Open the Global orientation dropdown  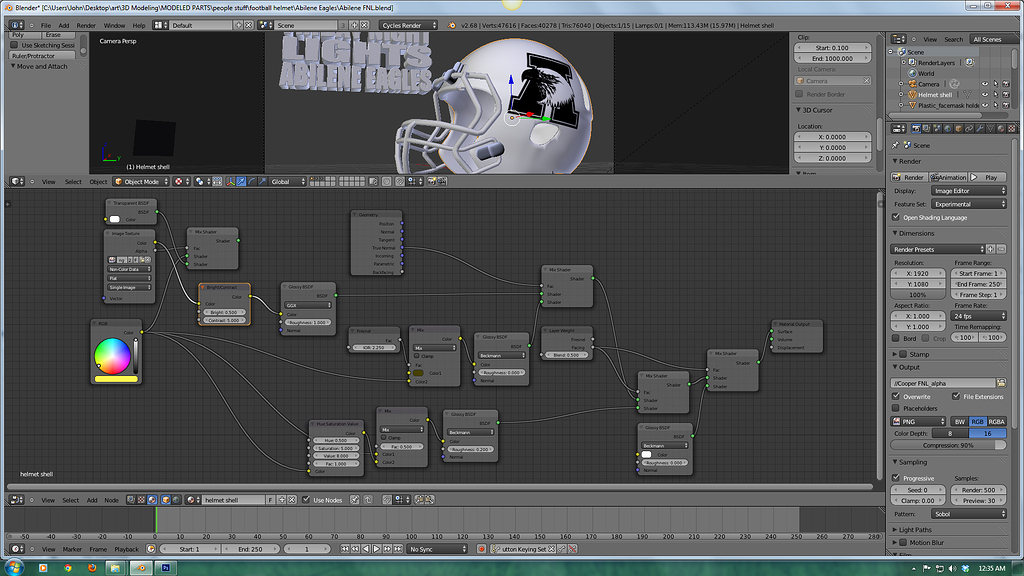click(x=287, y=182)
